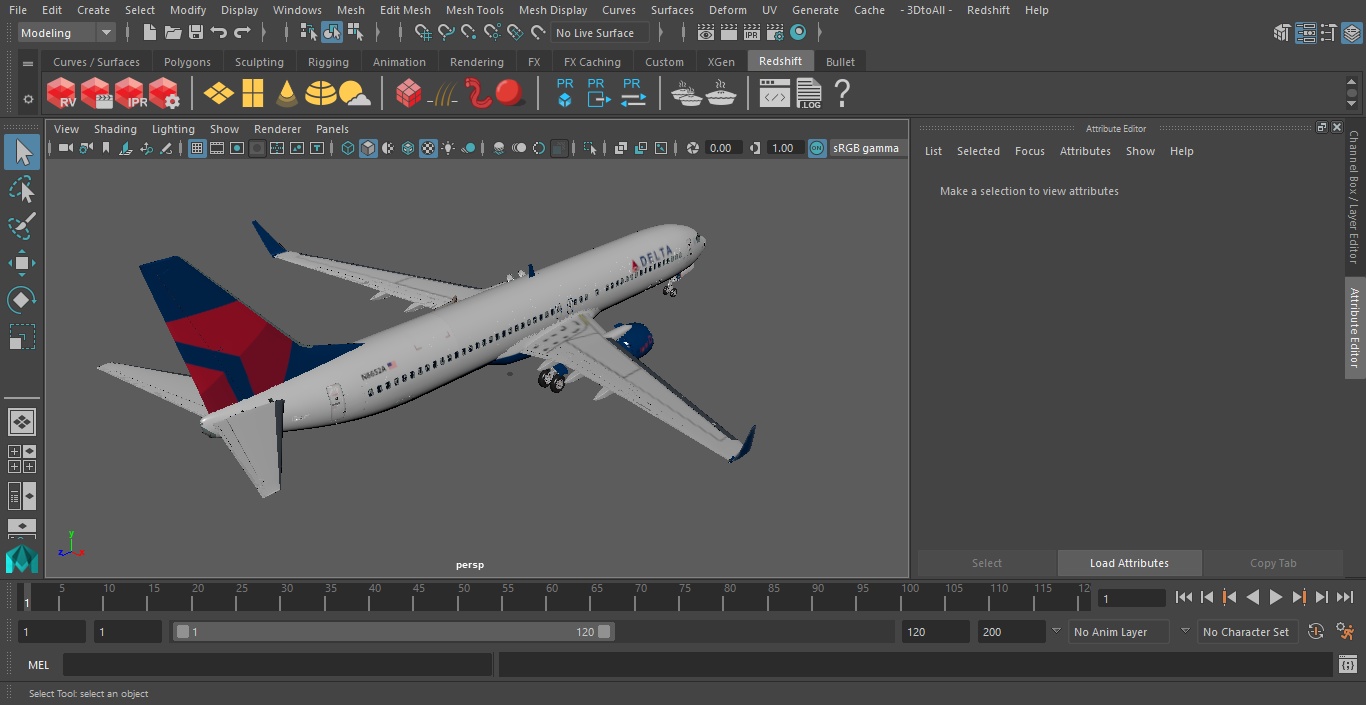
Task: Activate the Lasso select tool
Action: [x=22, y=189]
